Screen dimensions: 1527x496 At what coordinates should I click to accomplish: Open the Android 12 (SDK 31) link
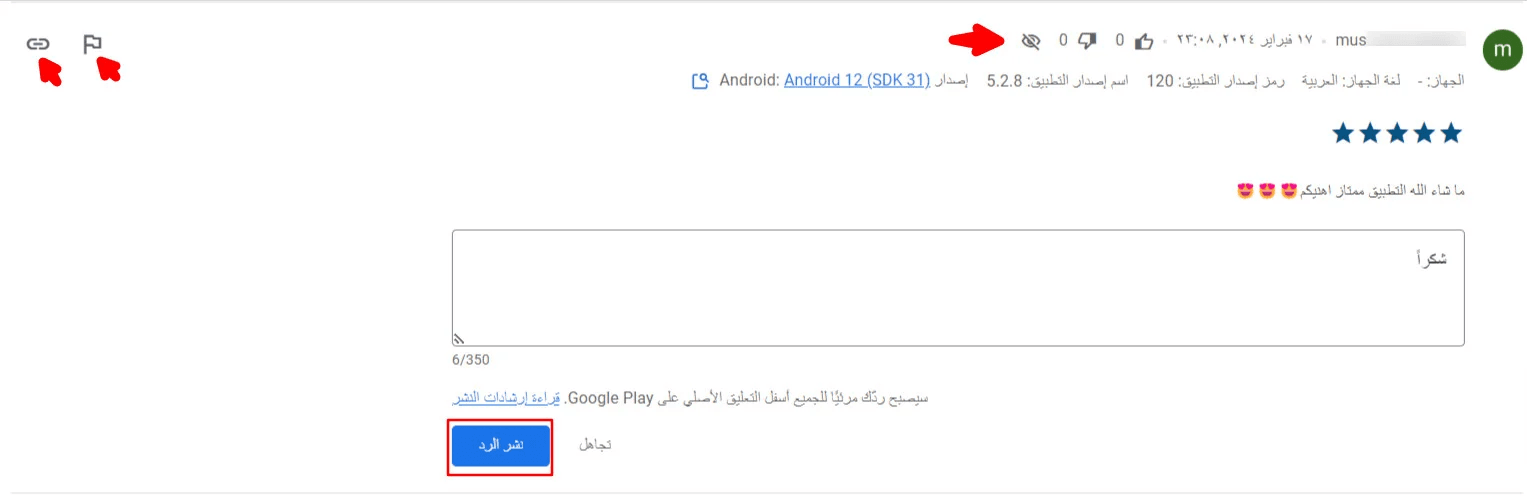[857, 80]
